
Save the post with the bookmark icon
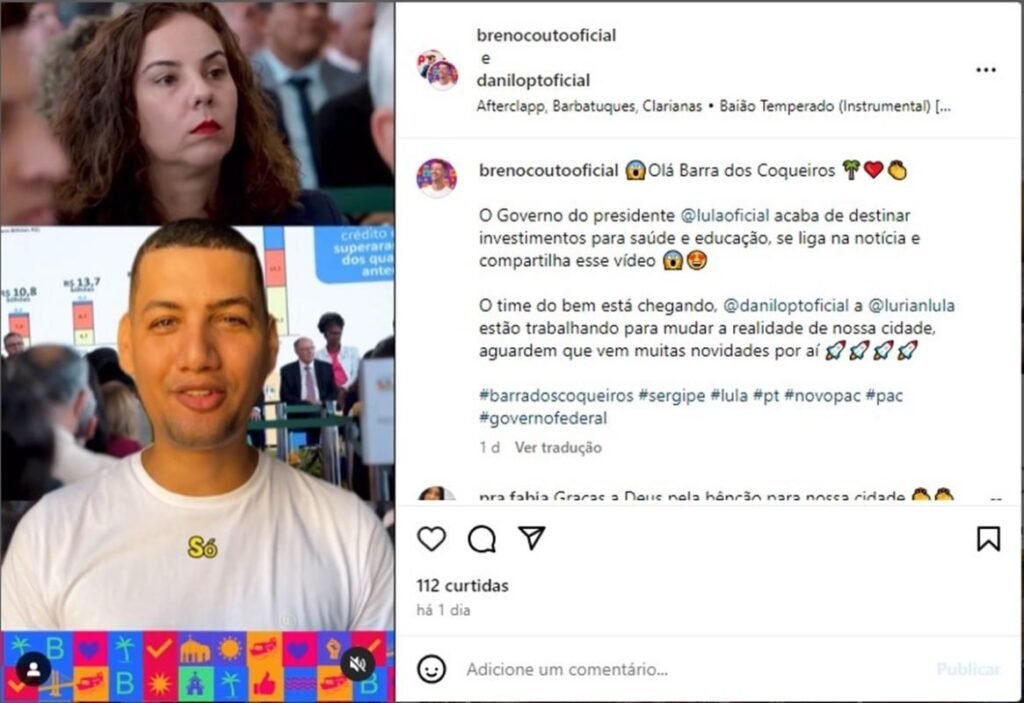click(988, 539)
